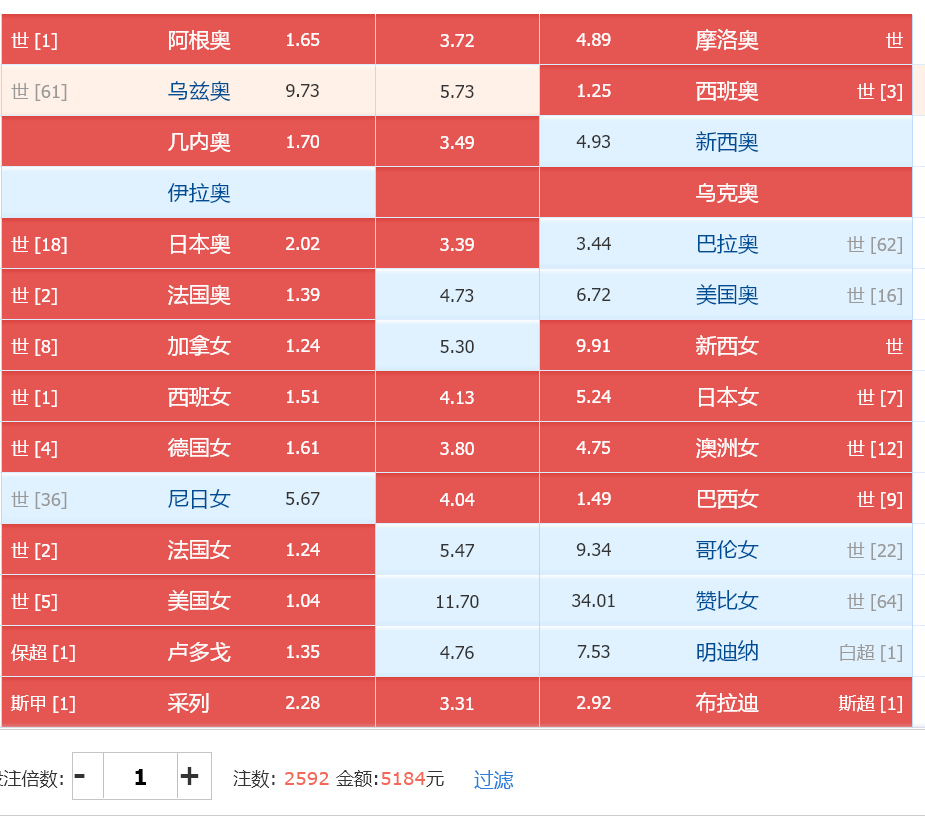
Task: Toggle 采列 home win odds 2.28
Action: click(188, 702)
